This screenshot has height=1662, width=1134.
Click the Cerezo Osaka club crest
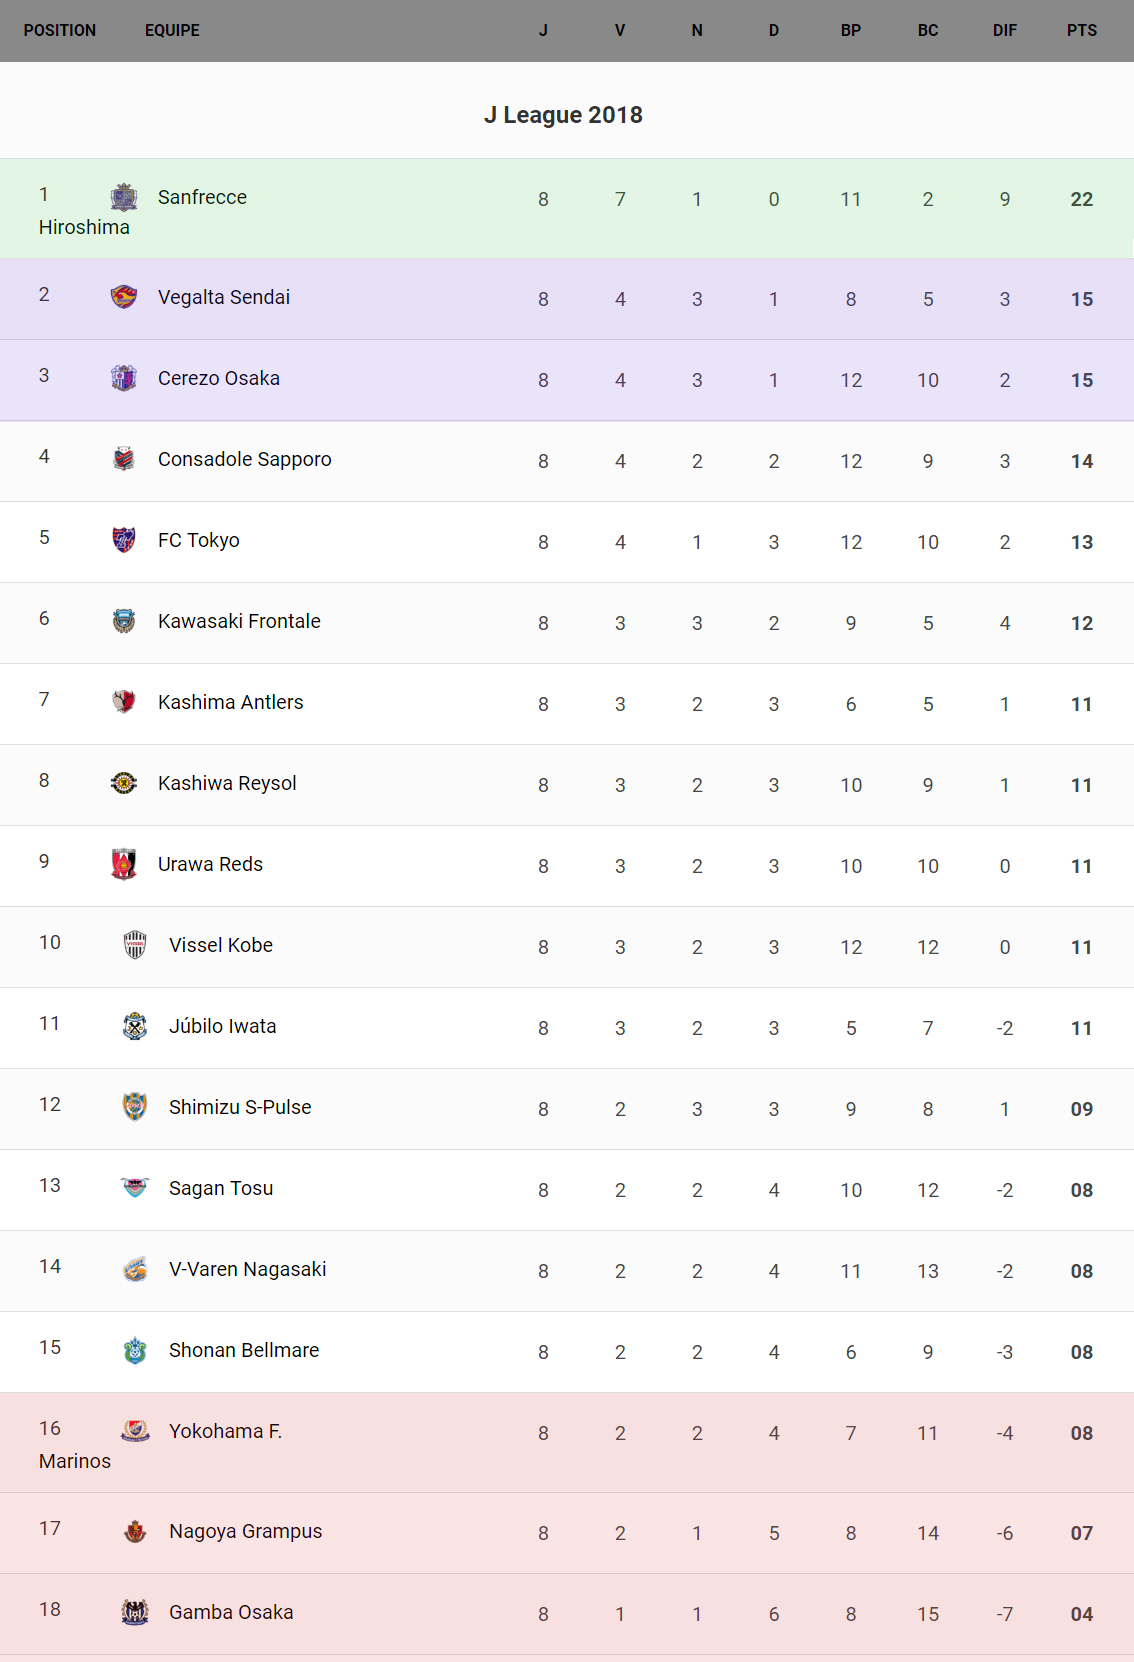tap(124, 378)
